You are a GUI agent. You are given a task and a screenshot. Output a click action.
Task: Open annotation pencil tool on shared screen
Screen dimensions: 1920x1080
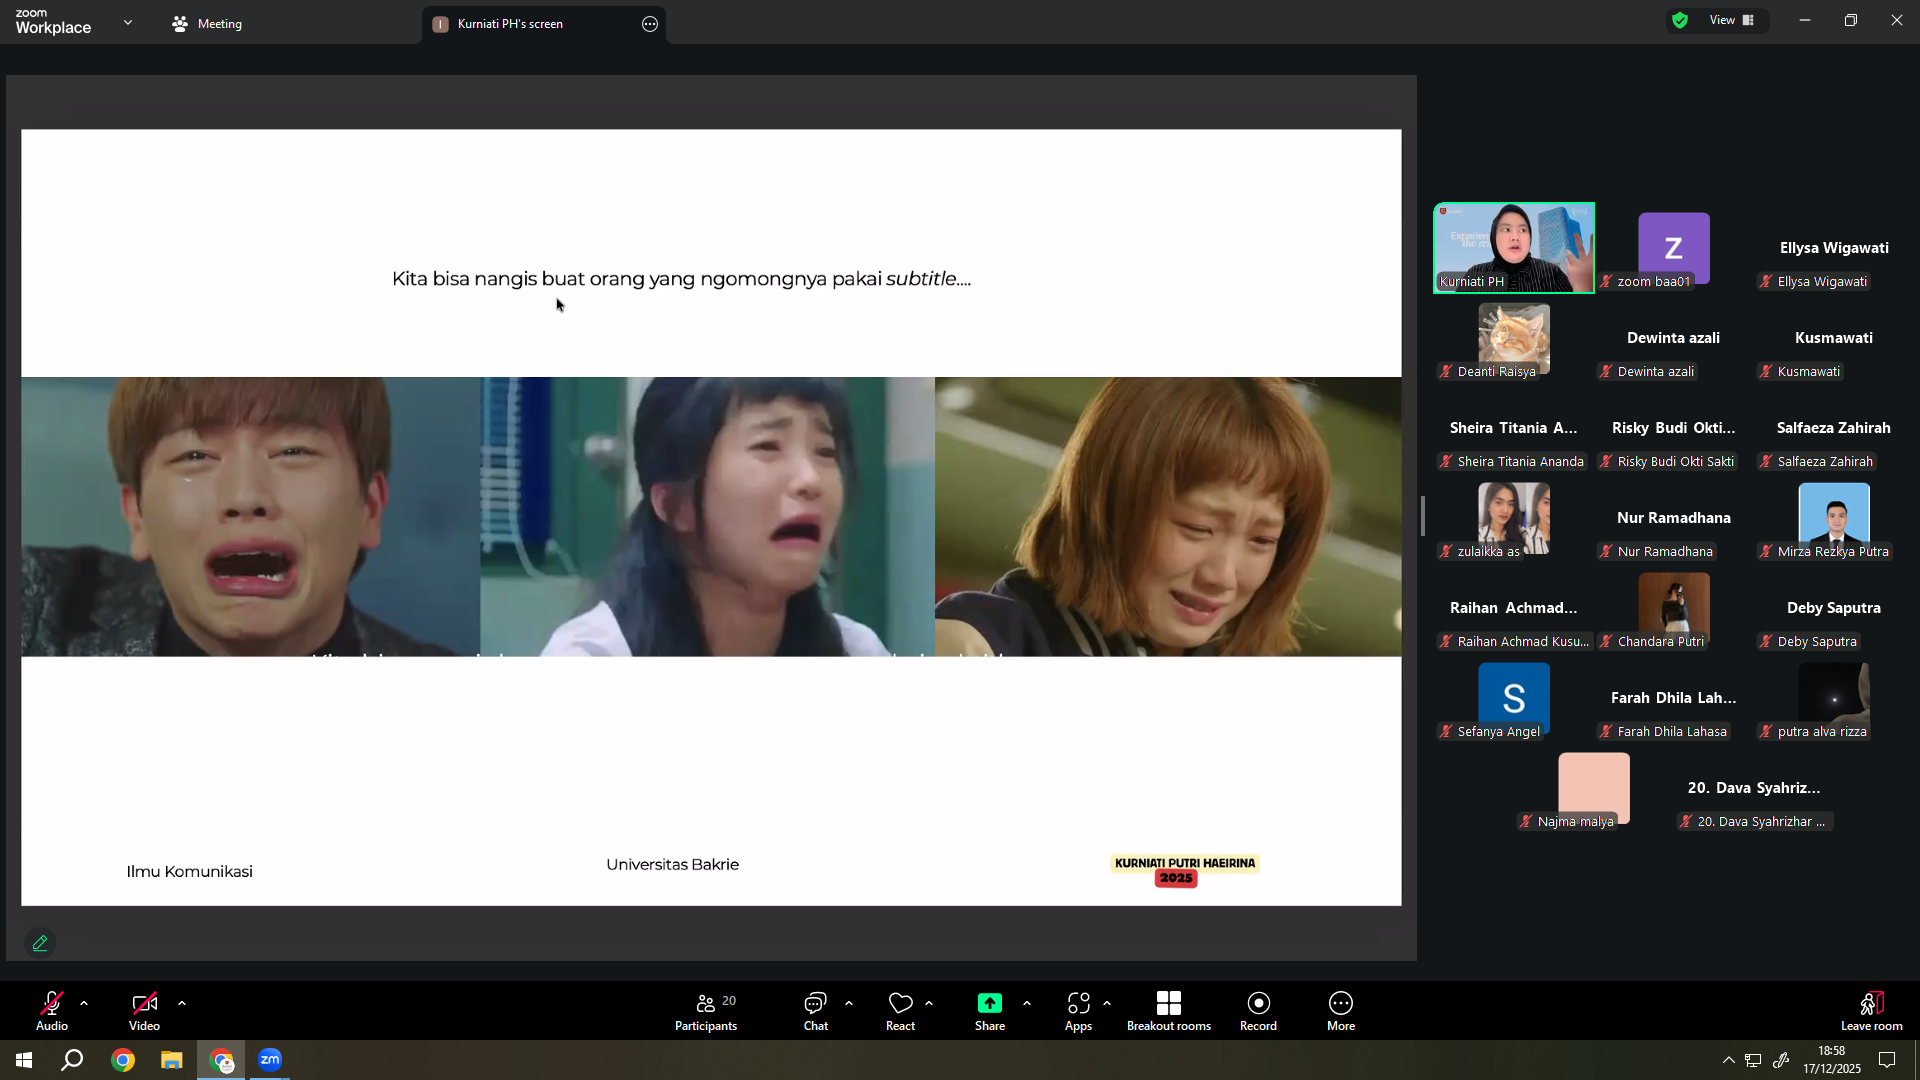[40, 943]
